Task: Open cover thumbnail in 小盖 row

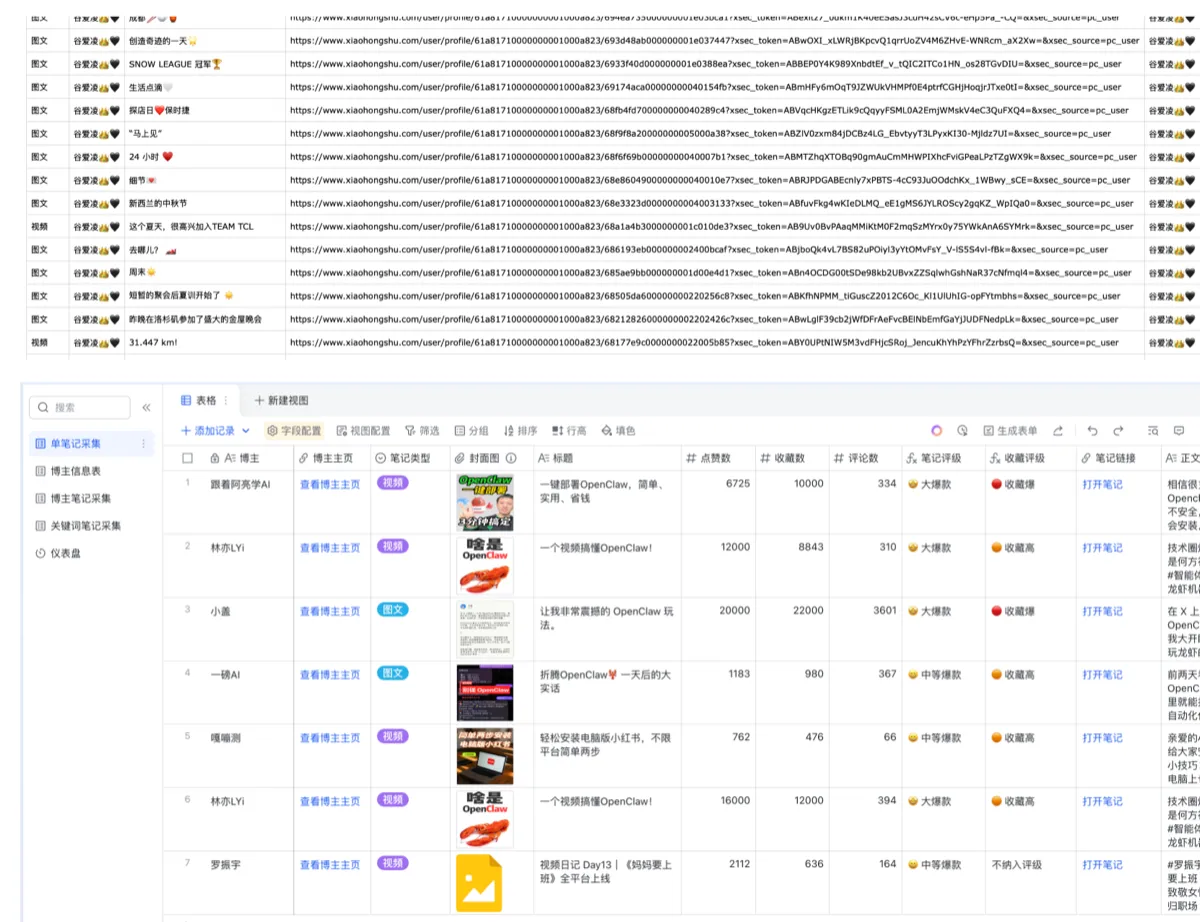Action: coord(485,629)
